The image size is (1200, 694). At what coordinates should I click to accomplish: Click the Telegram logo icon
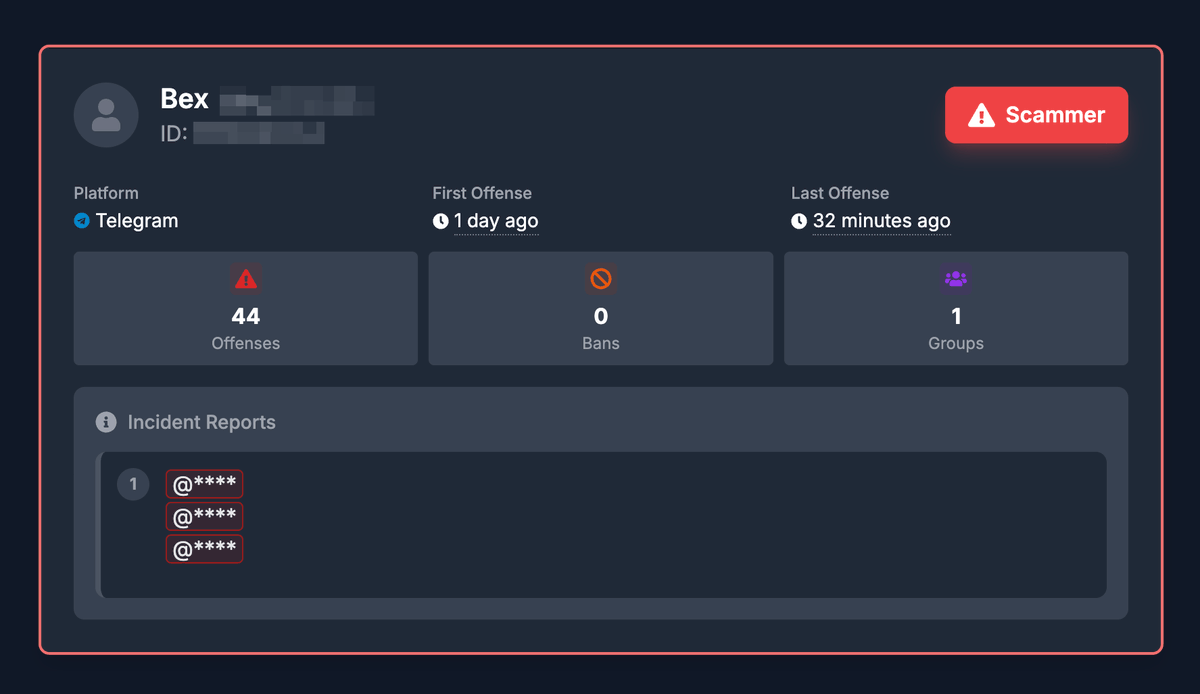pyautogui.click(x=82, y=221)
